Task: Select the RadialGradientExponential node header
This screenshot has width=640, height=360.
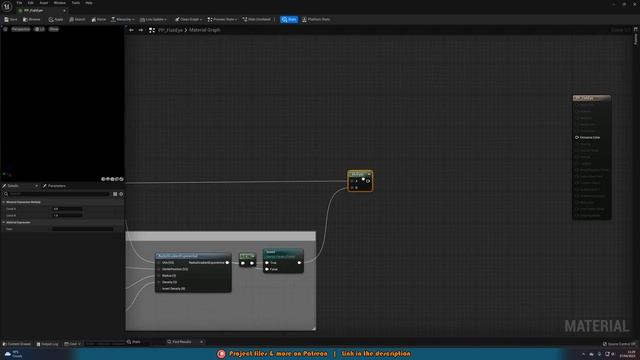Action: pyautogui.click(x=193, y=256)
